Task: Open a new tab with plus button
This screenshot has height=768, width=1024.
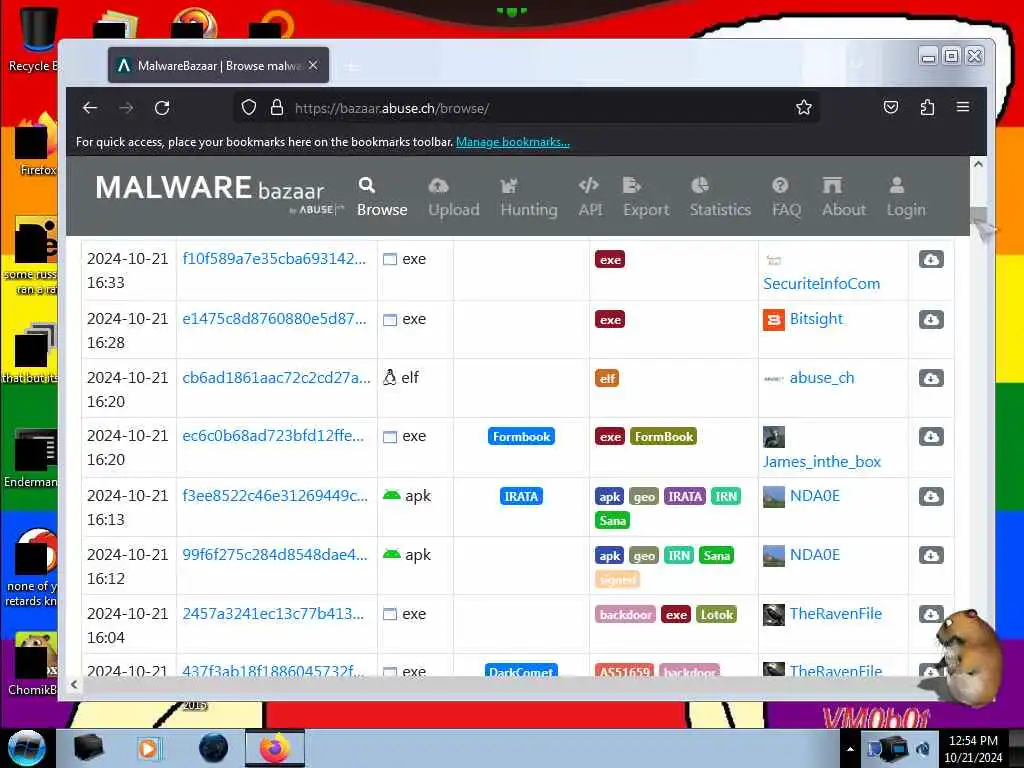Action: (352, 67)
